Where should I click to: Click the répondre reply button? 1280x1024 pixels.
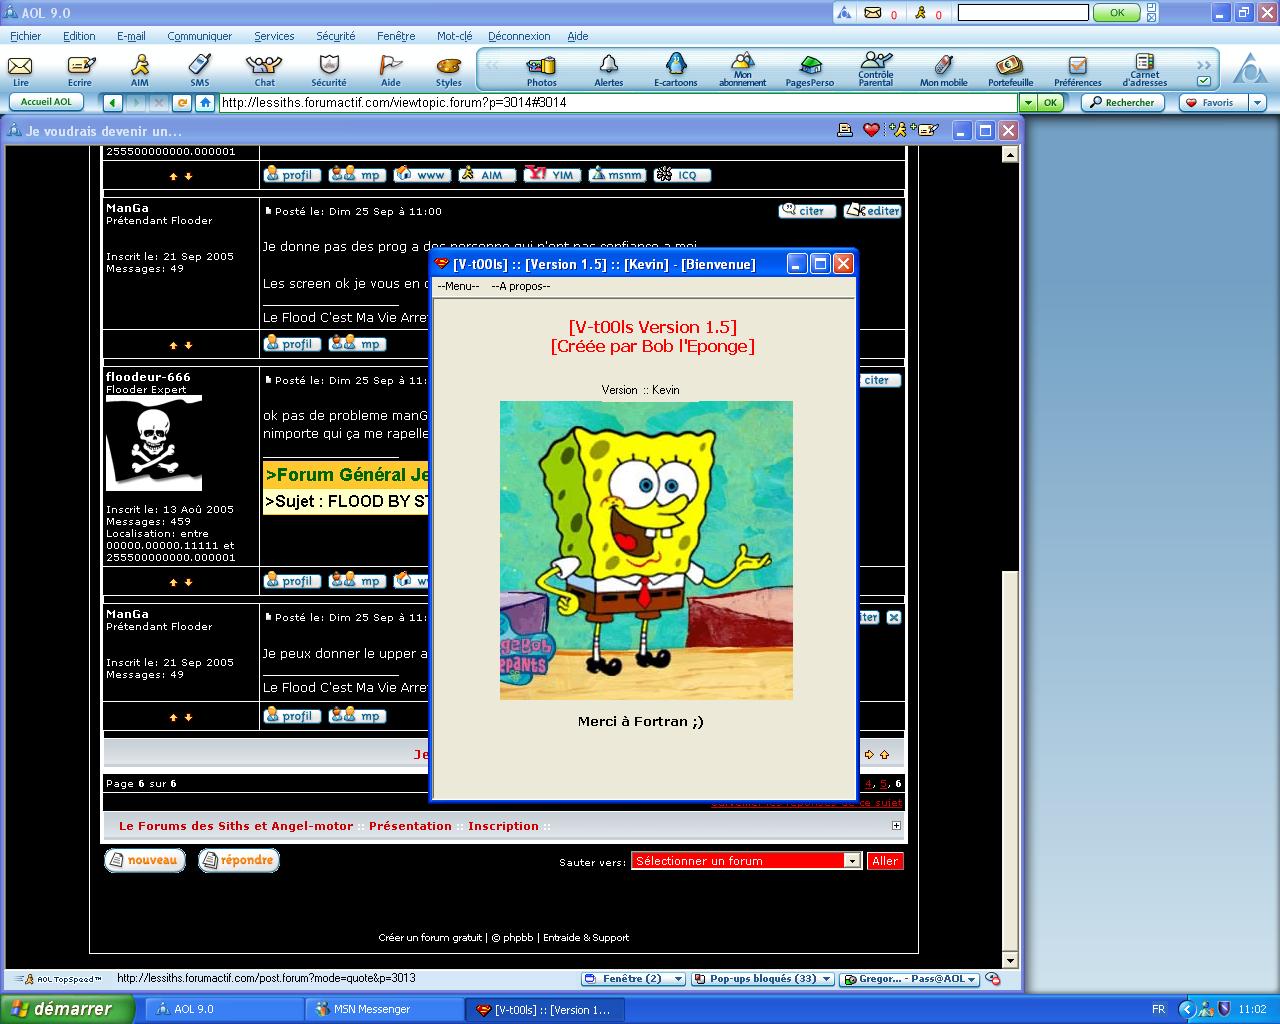point(238,860)
